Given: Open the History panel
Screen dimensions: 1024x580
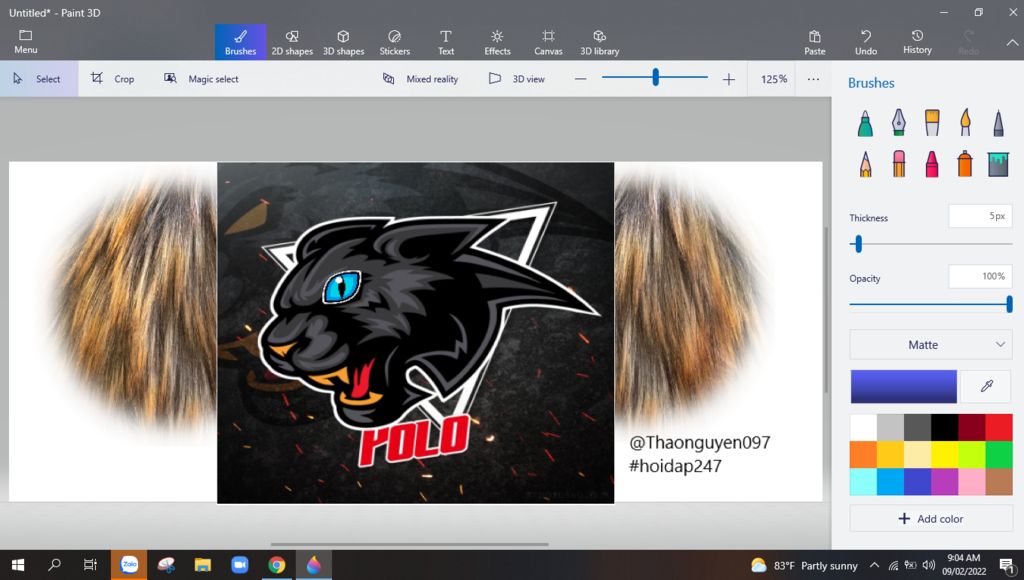Looking at the screenshot, I should 917,42.
